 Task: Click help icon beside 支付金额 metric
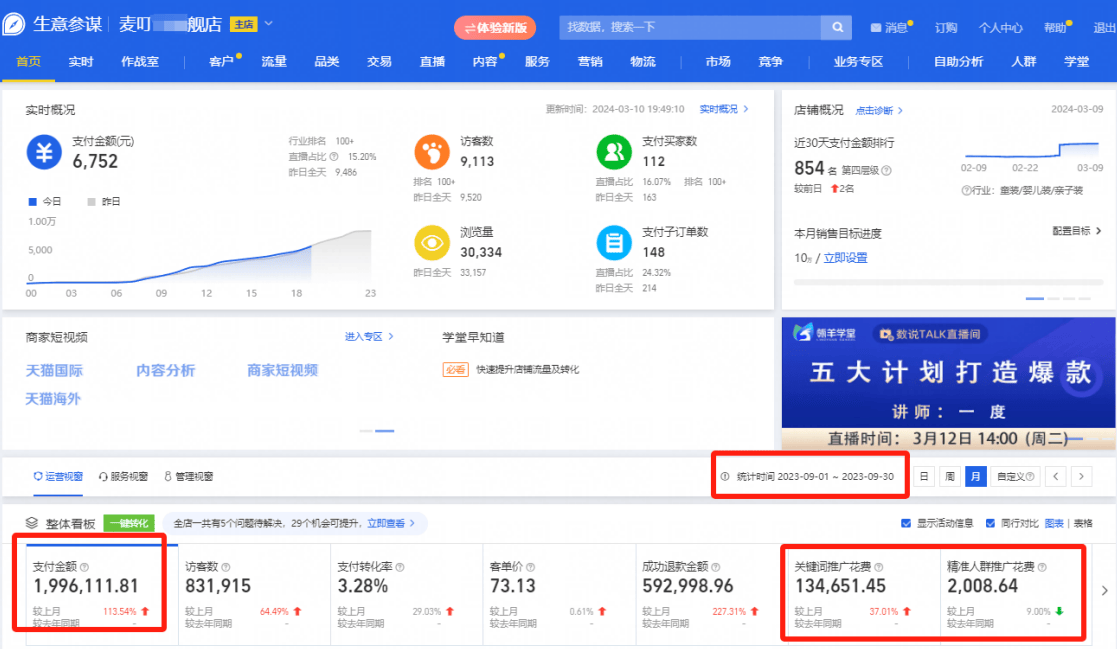[84, 567]
